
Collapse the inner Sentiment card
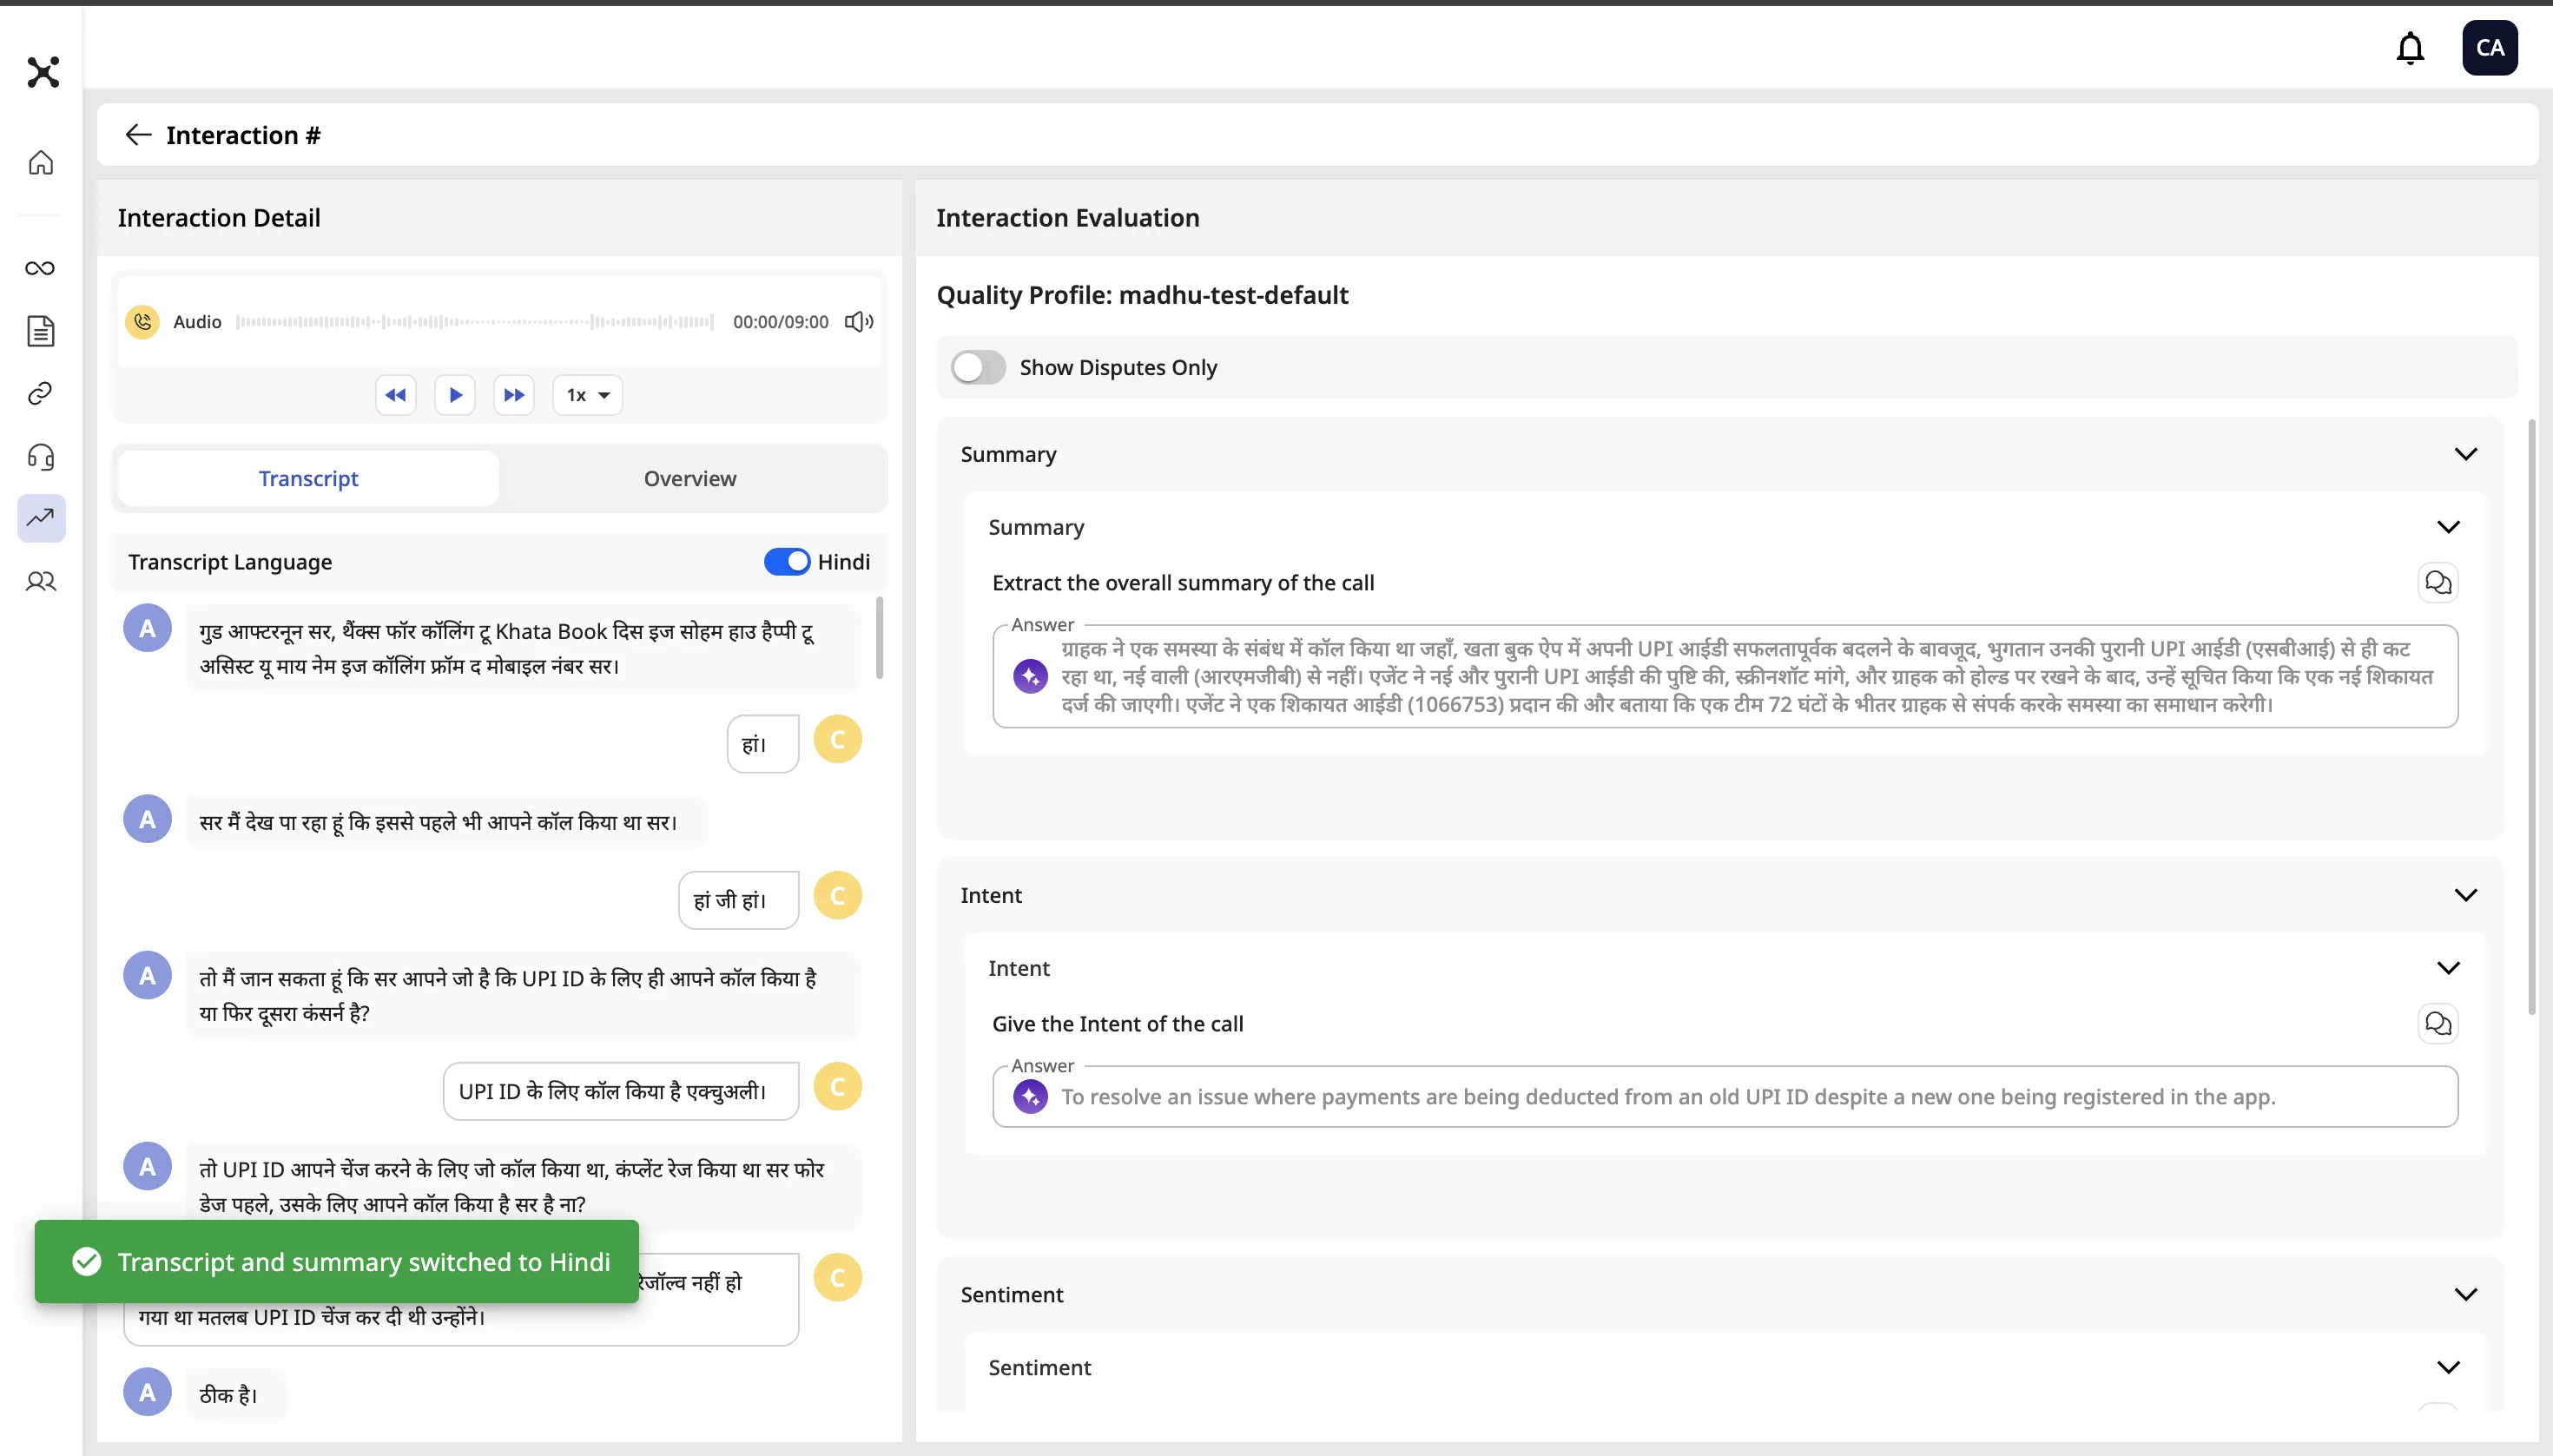(x=2448, y=1368)
